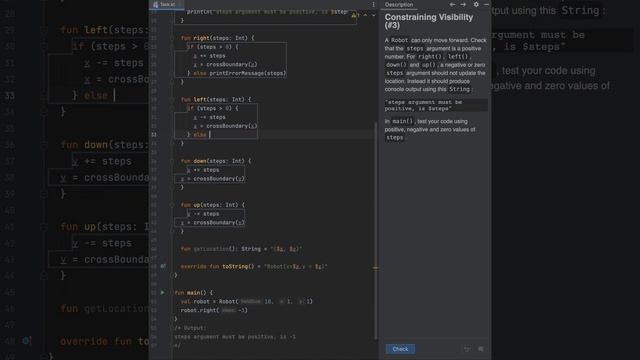Click the fun right(steps: Int) line
The image size is (640, 360).
218,38
